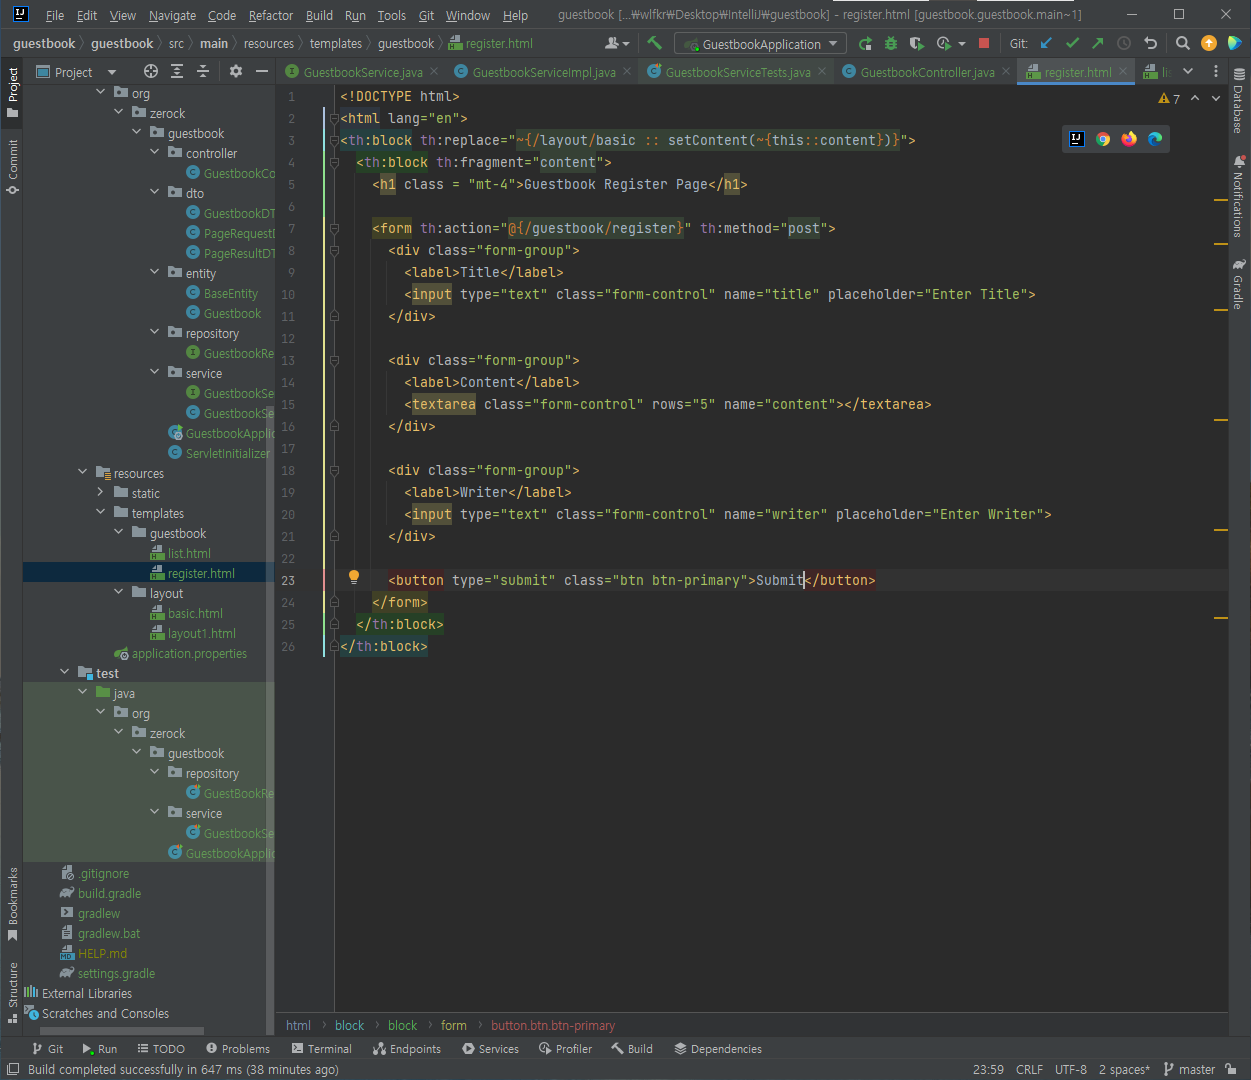The width and height of the screenshot is (1251, 1080).
Task: Toggle the Structure side tool window
Action: click(x=13, y=992)
